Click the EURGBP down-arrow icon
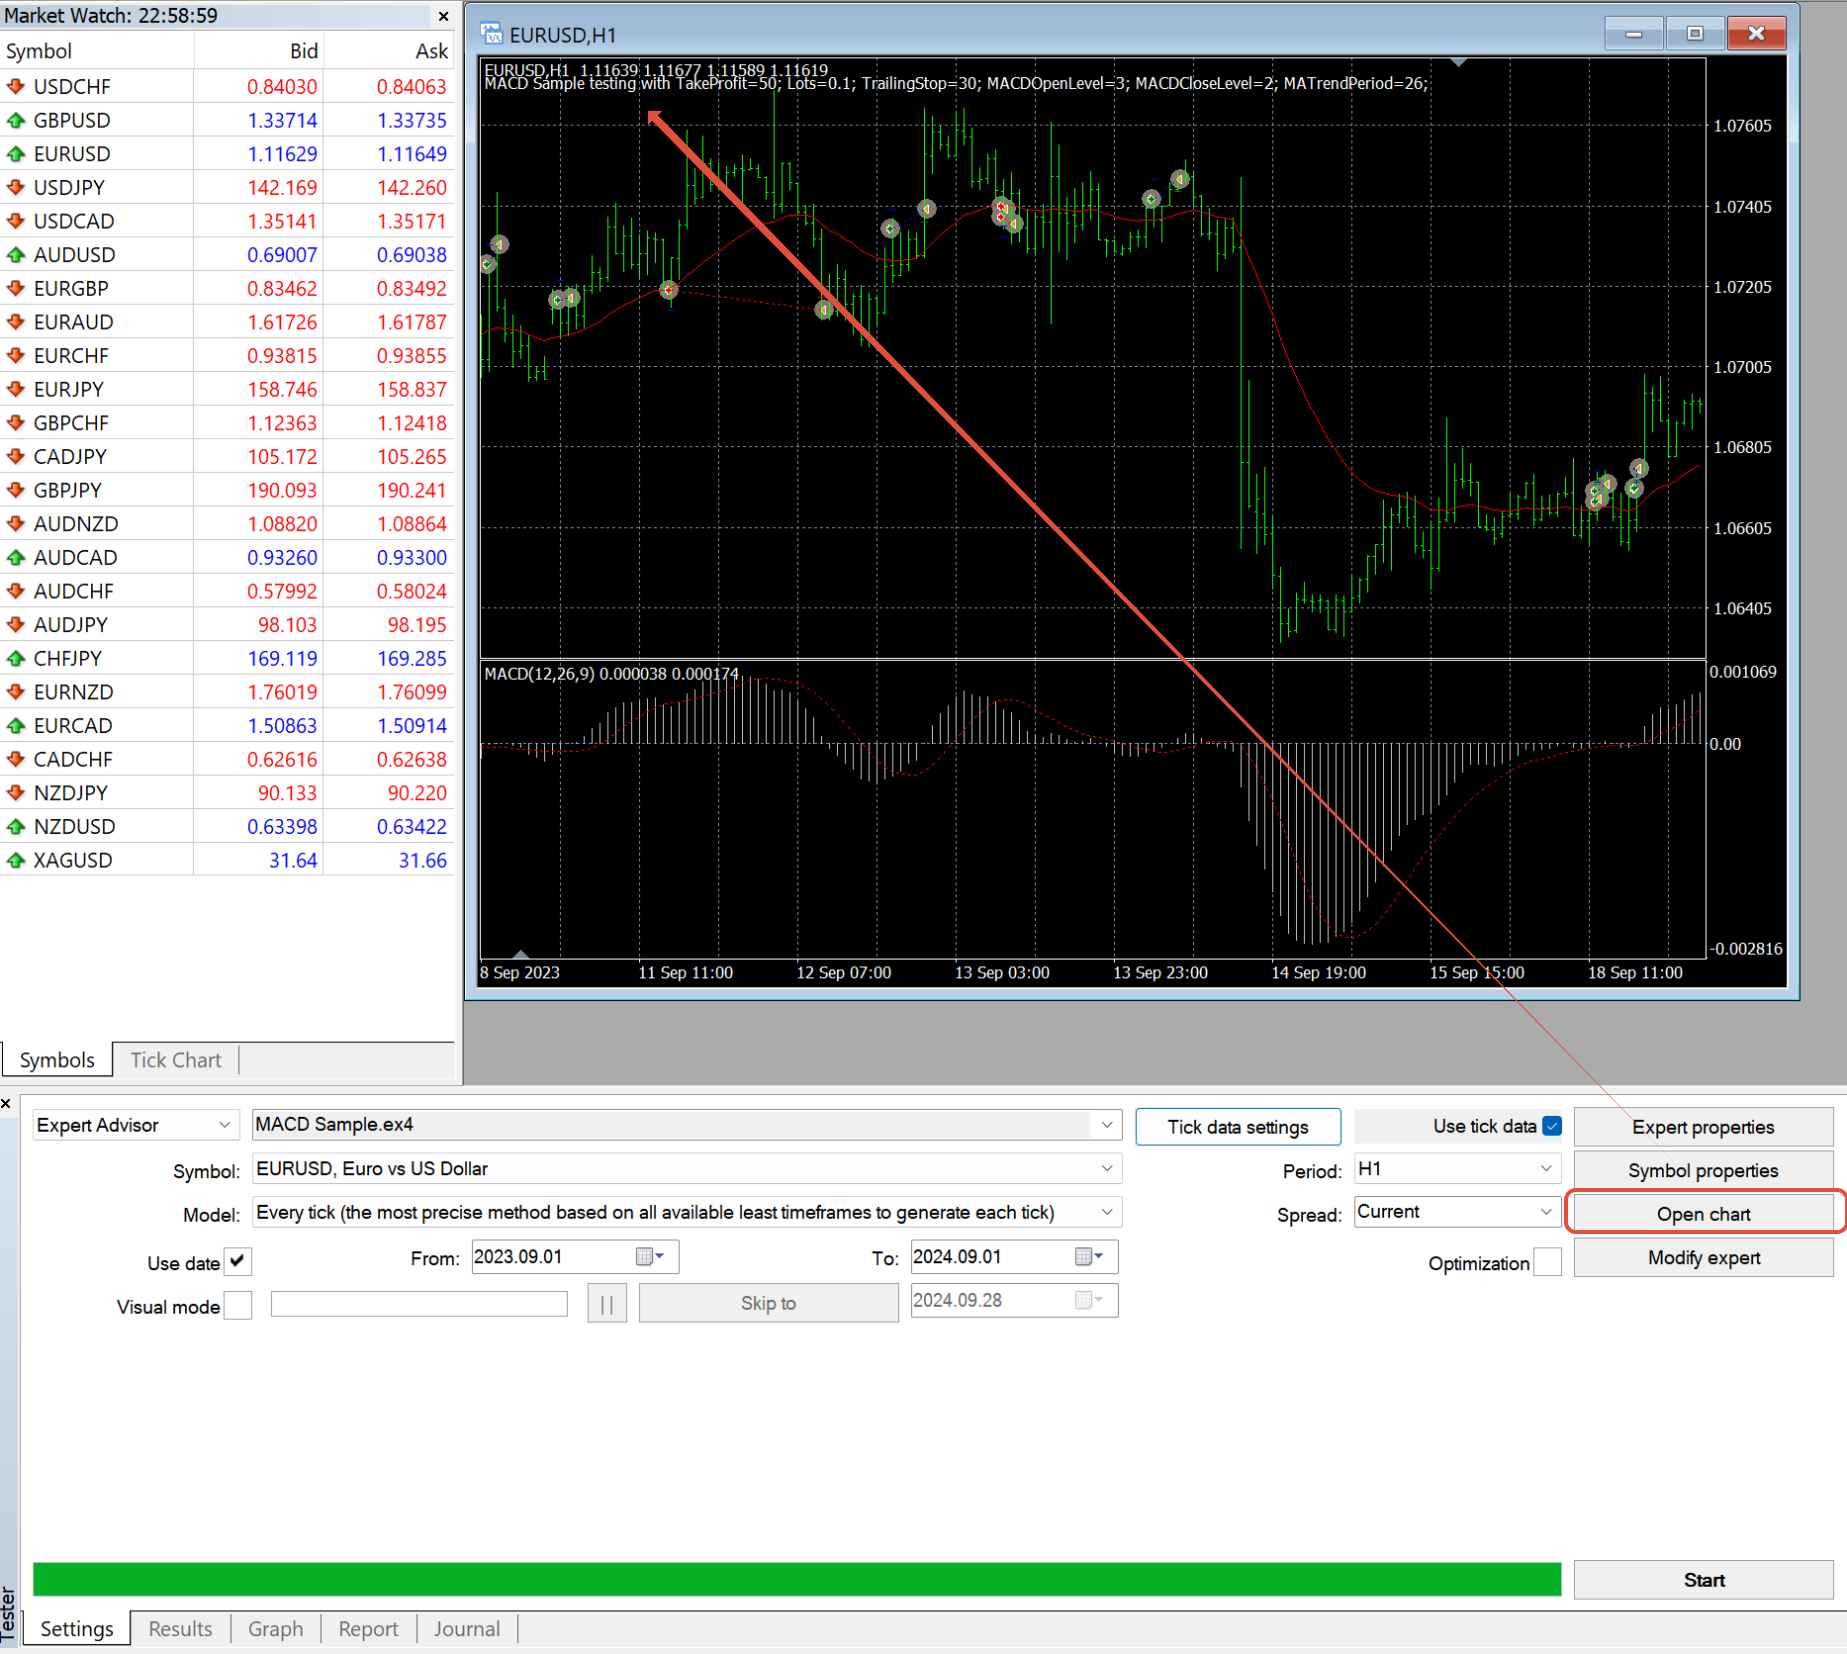Screen dimensions: 1847x1654 click(16, 288)
